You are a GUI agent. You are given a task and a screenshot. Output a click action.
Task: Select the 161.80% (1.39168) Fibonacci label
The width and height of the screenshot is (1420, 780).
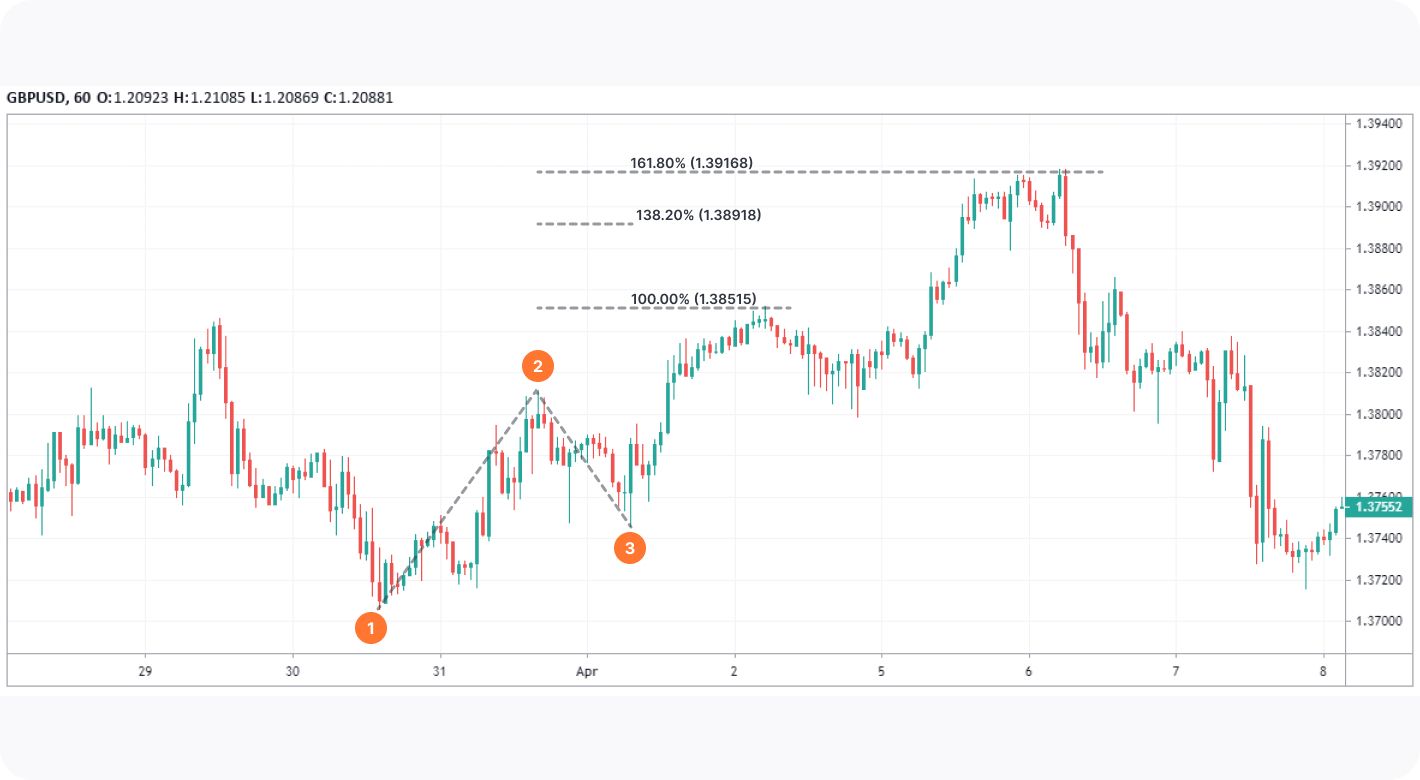tap(691, 163)
